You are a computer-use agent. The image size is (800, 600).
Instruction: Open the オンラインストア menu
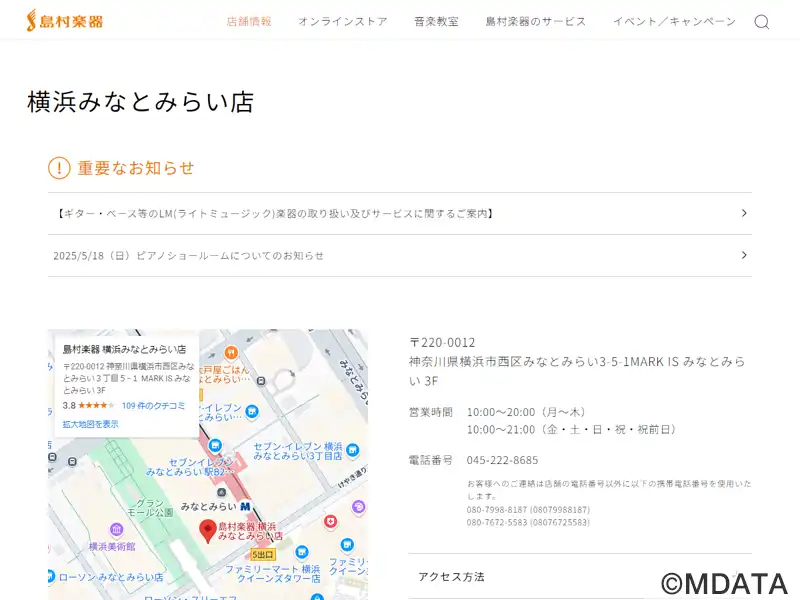point(343,21)
